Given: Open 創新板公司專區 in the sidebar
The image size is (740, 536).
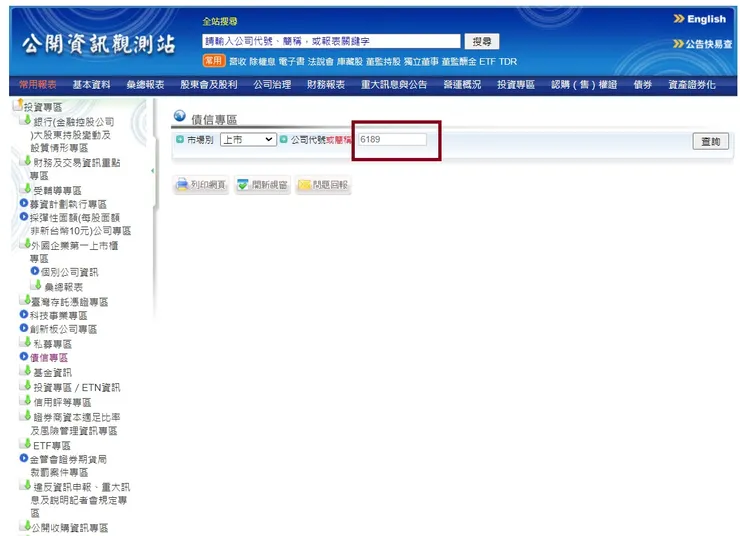Looking at the screenshot, I should 64,329.
